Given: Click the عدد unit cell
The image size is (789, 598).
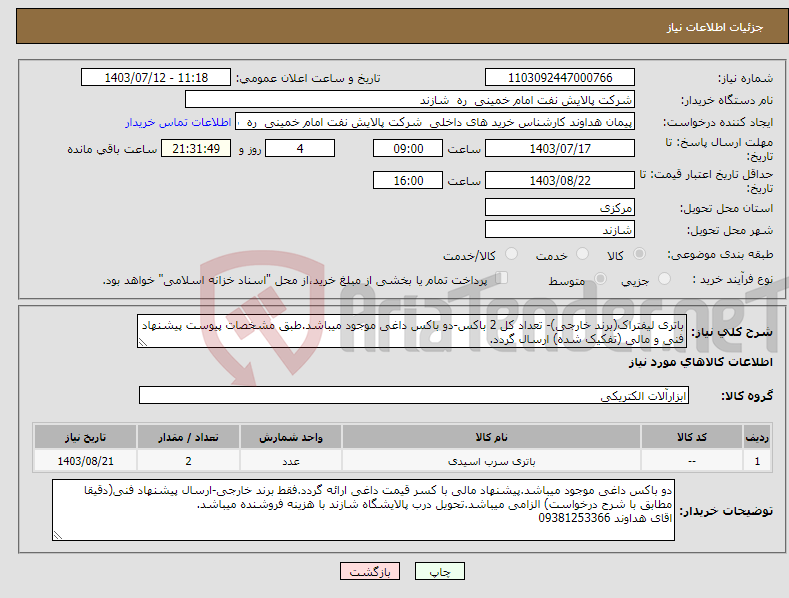Looking at the screenshot, I should pyautogui.click(x=291, y=461).
